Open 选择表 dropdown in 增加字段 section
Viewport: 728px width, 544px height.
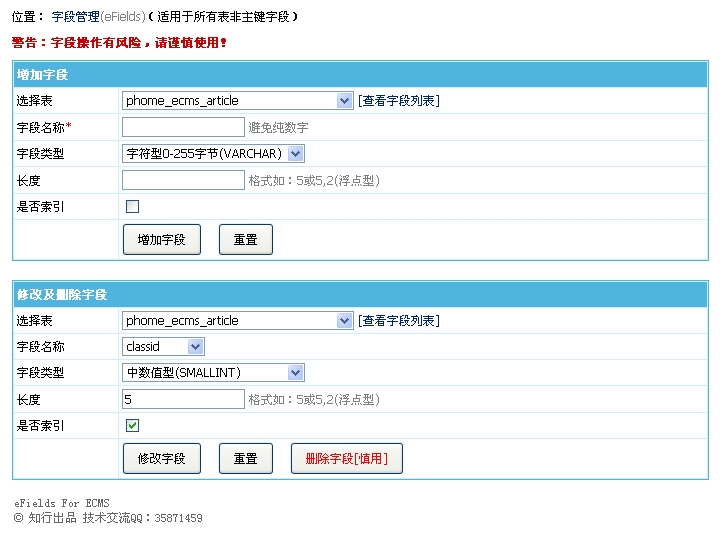[237, 100]
